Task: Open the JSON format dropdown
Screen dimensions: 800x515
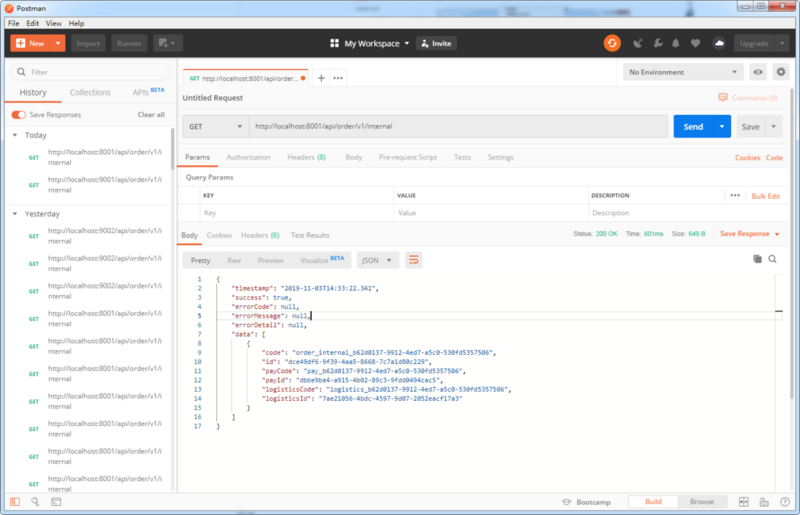Action: click(x=377, y=259)
